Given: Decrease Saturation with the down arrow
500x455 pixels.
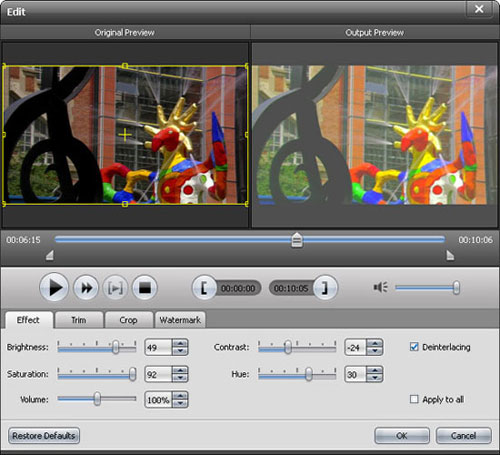Looking at the screenshot, I should (x=180, y=378).
